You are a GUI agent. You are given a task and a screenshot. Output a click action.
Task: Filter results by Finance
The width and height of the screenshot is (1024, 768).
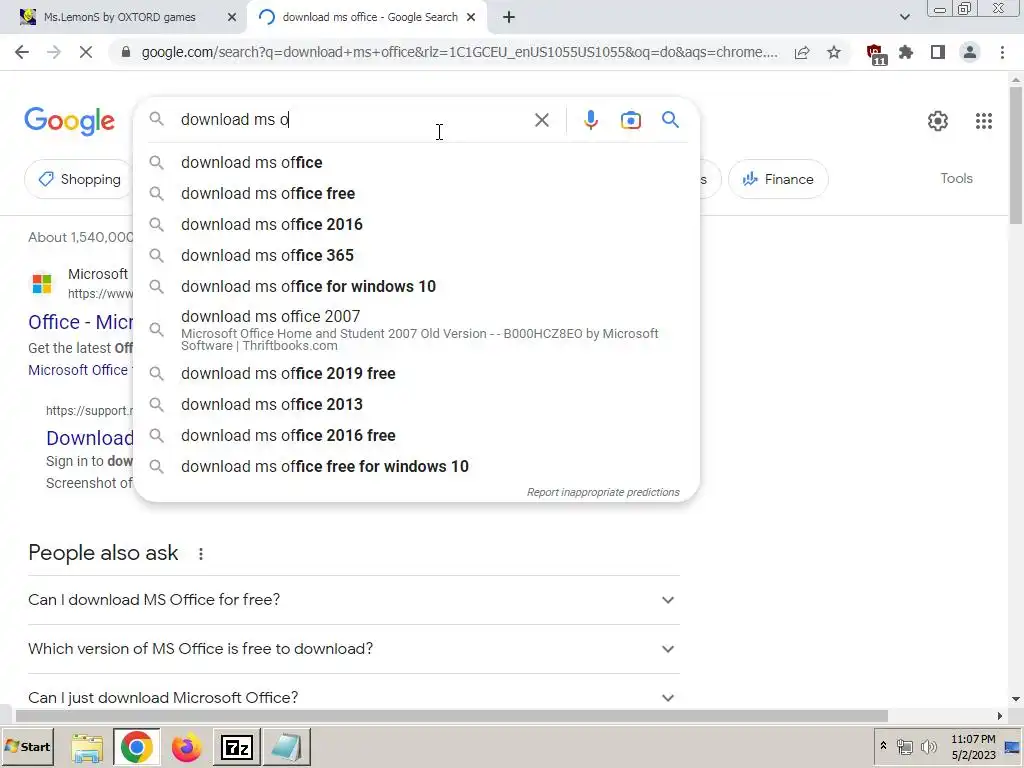point(778,179)
